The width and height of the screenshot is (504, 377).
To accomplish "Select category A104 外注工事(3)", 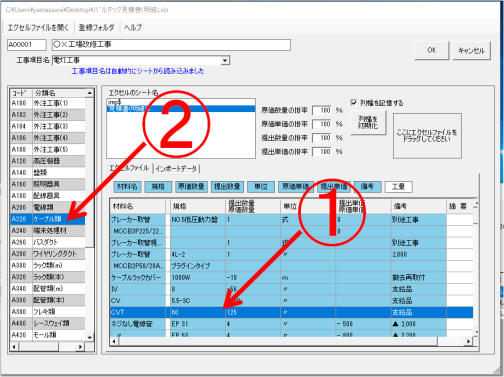I will click(x=48, y=126).
